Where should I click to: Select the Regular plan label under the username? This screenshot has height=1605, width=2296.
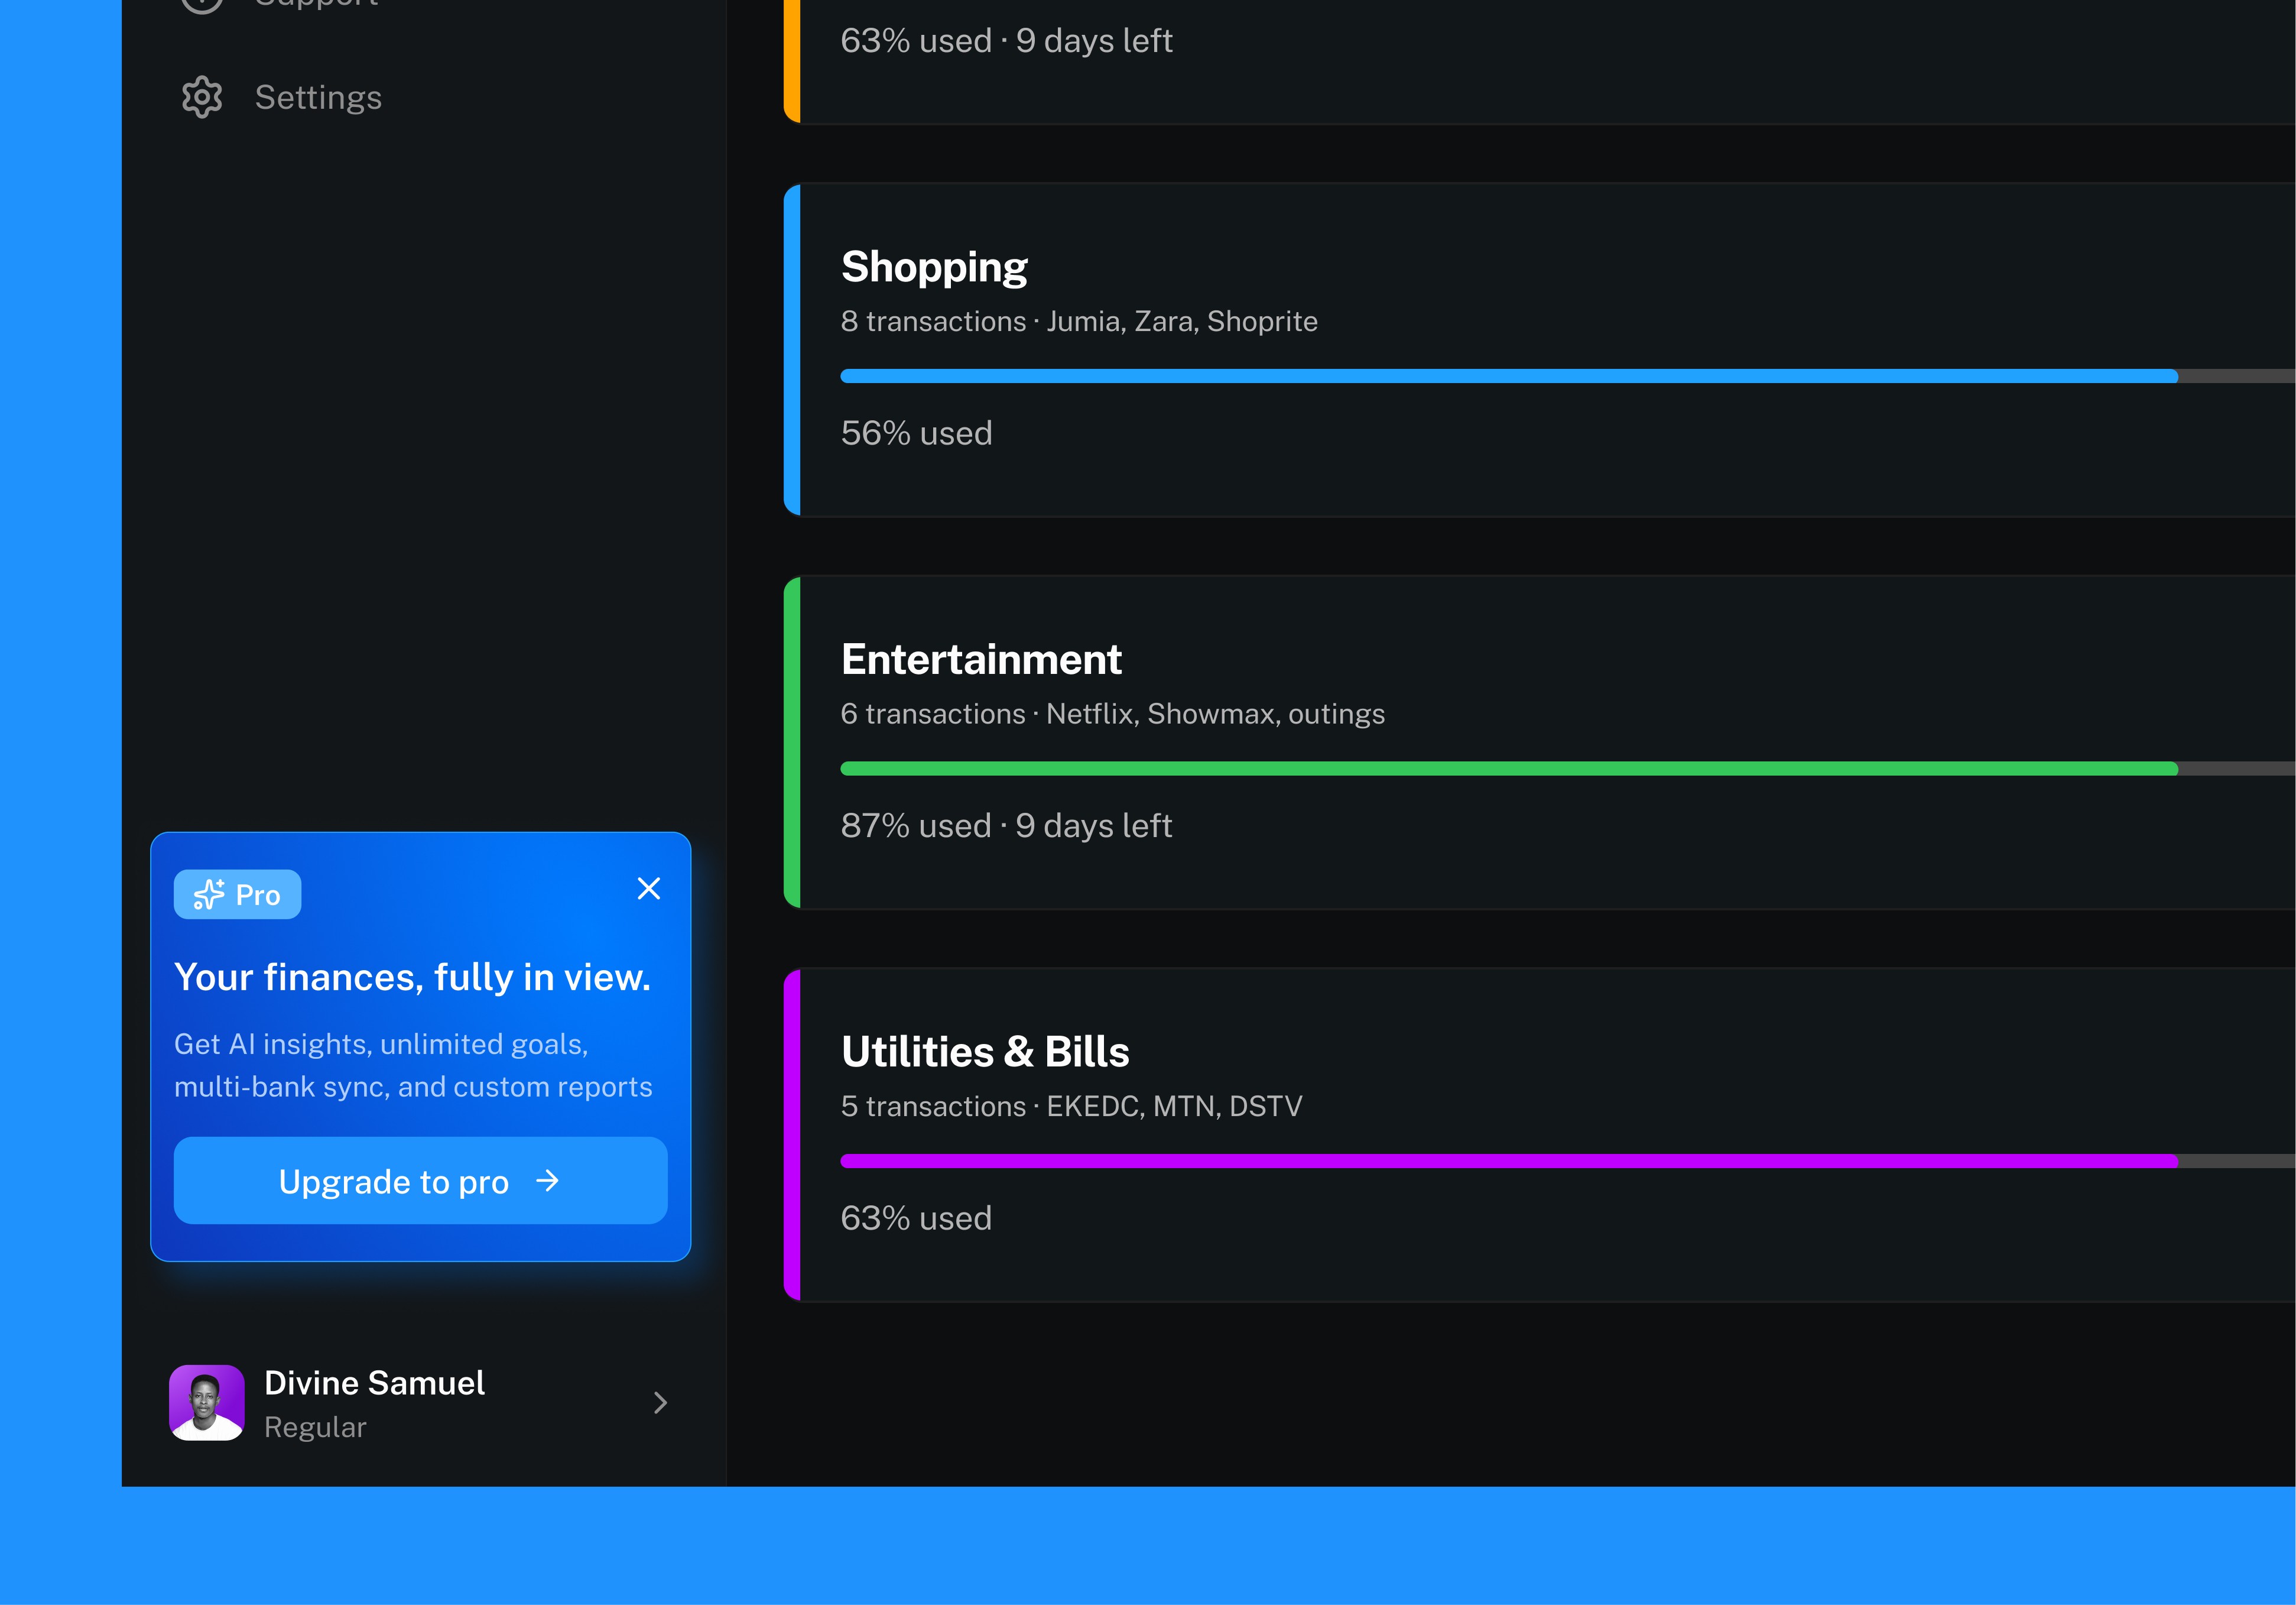(x=315, y=1427)
